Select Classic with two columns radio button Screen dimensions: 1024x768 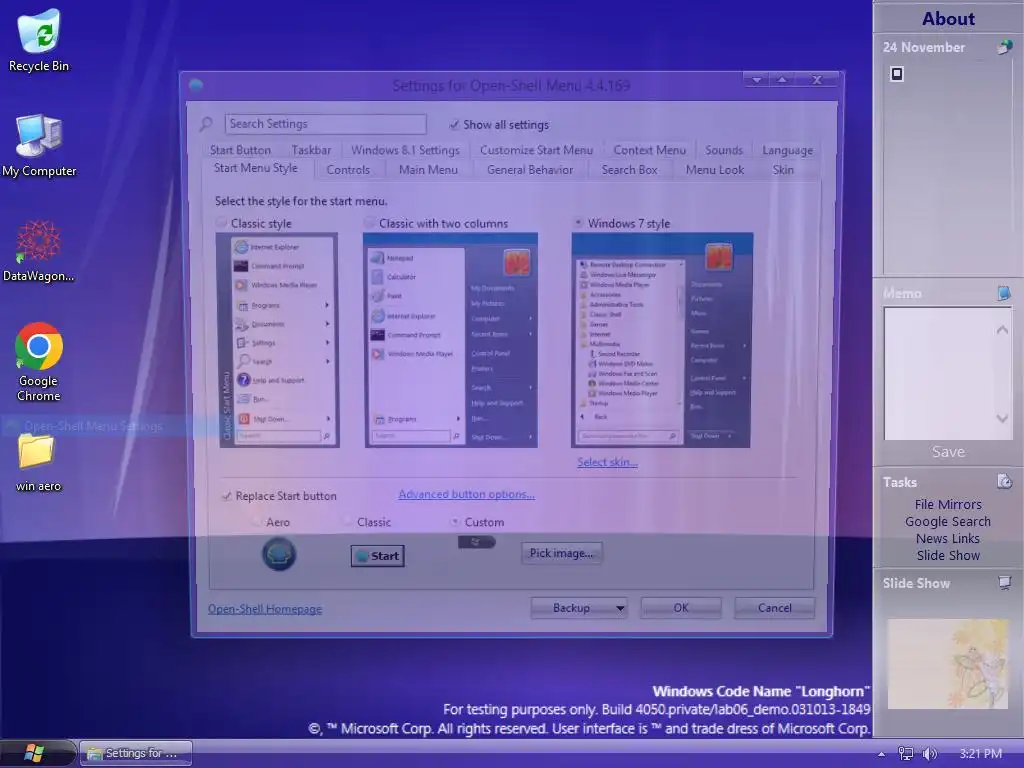coord(370,223)
